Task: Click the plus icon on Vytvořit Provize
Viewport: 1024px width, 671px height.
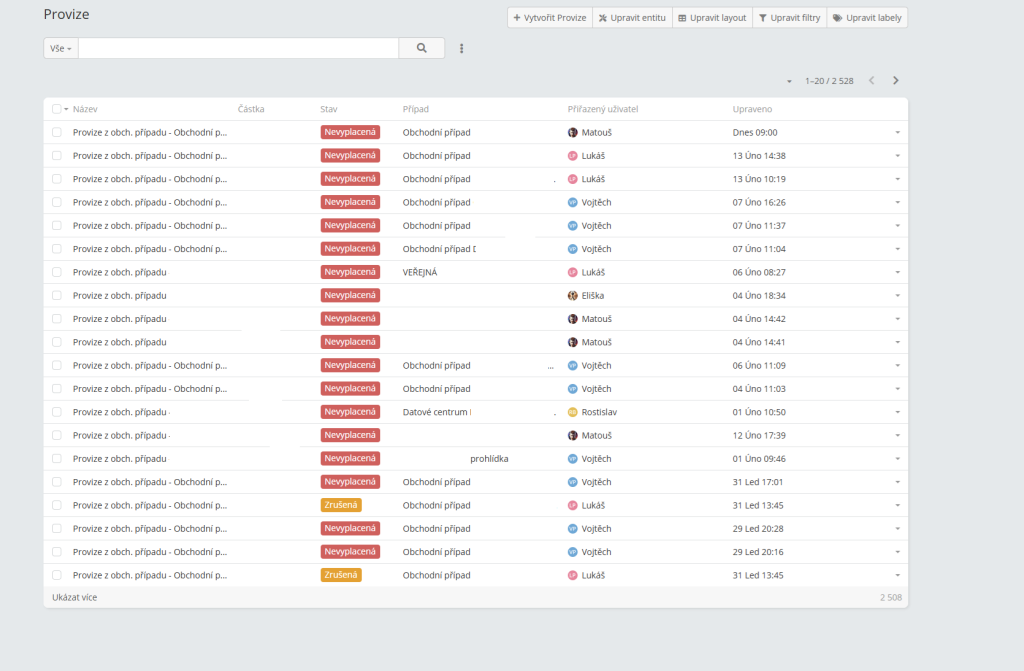Action: pyautogui.click(x=517, y=17)
